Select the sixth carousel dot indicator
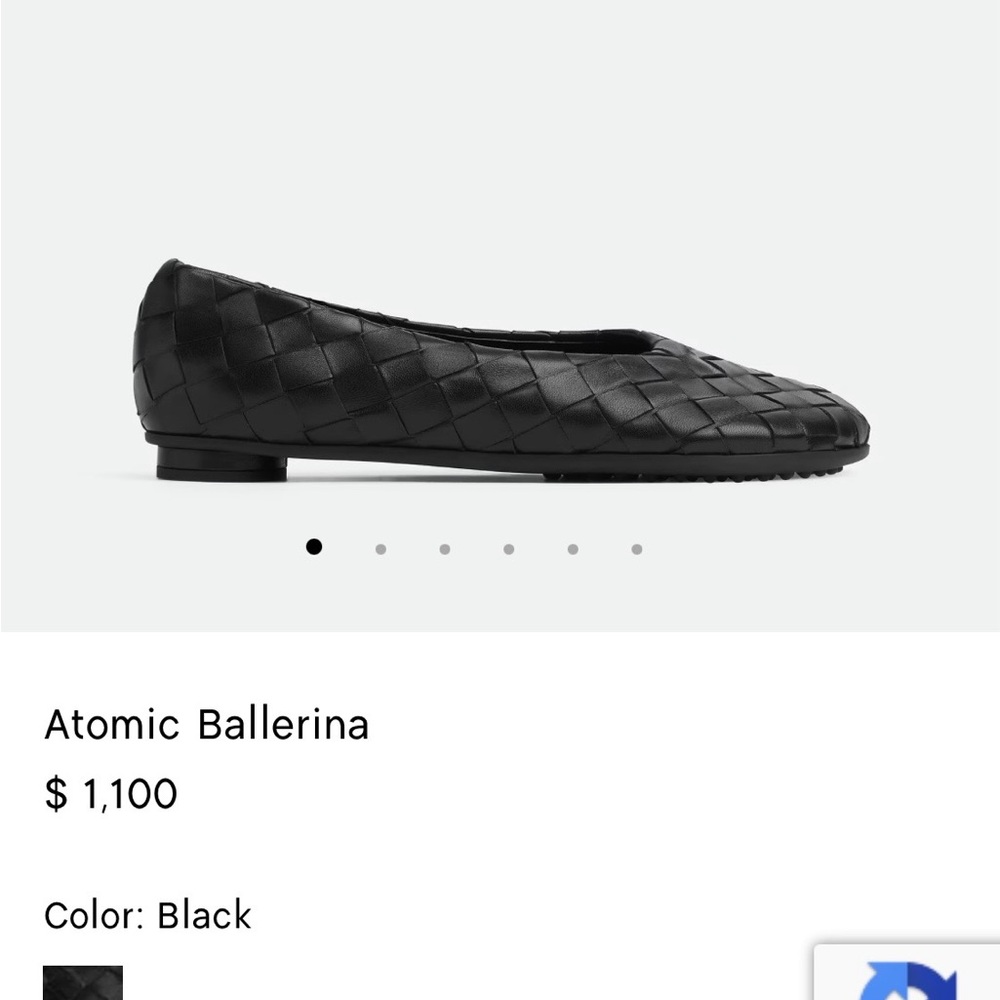 [x=636, y=547]
